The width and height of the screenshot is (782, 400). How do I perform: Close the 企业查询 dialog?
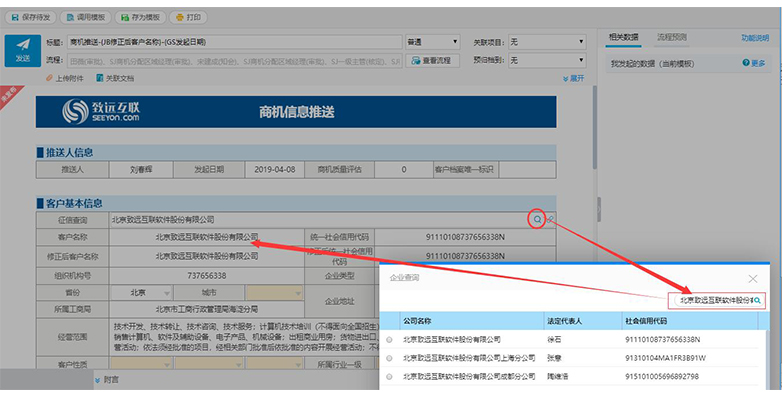753,279
